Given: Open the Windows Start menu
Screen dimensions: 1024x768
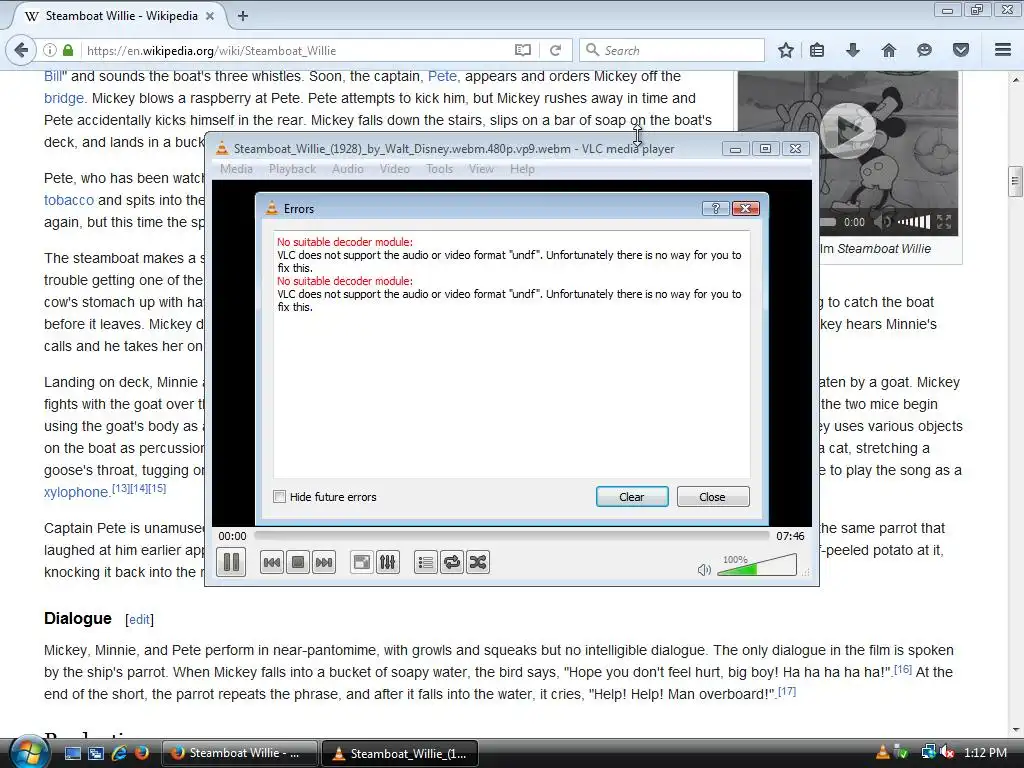Looking at the screenshot, I should [x=27, y=752].
